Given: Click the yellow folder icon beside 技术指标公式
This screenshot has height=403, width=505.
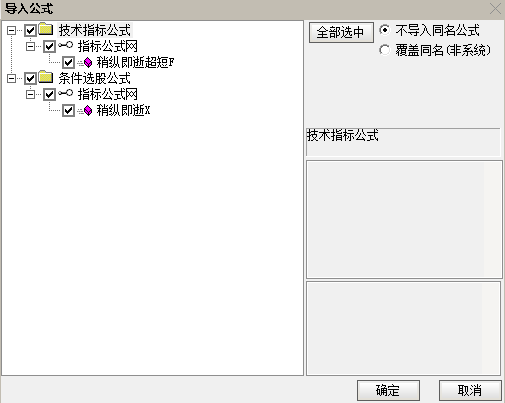Looking at the screenshot, I should point(46,29).
